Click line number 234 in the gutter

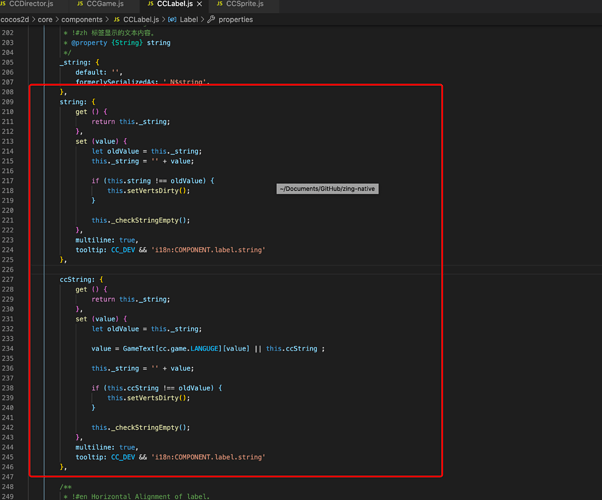coord(8,349)
